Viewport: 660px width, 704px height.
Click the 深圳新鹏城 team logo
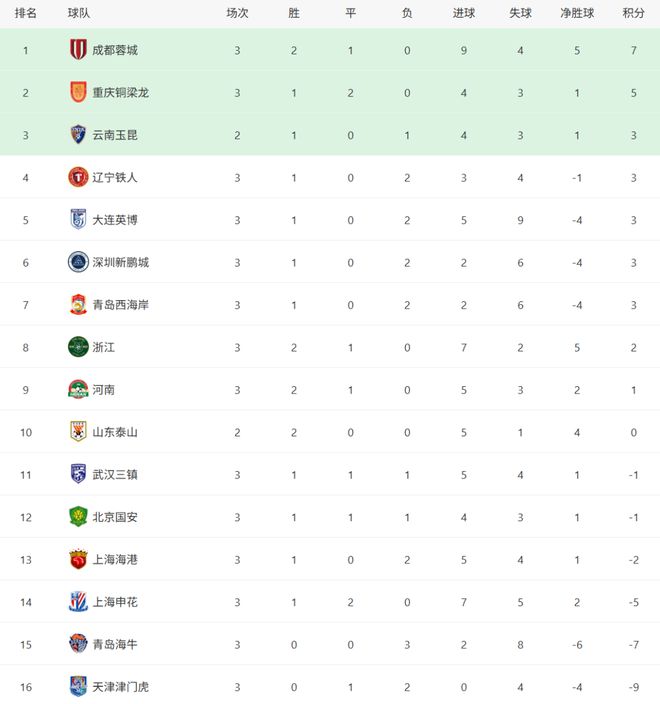tap(78, 262)
